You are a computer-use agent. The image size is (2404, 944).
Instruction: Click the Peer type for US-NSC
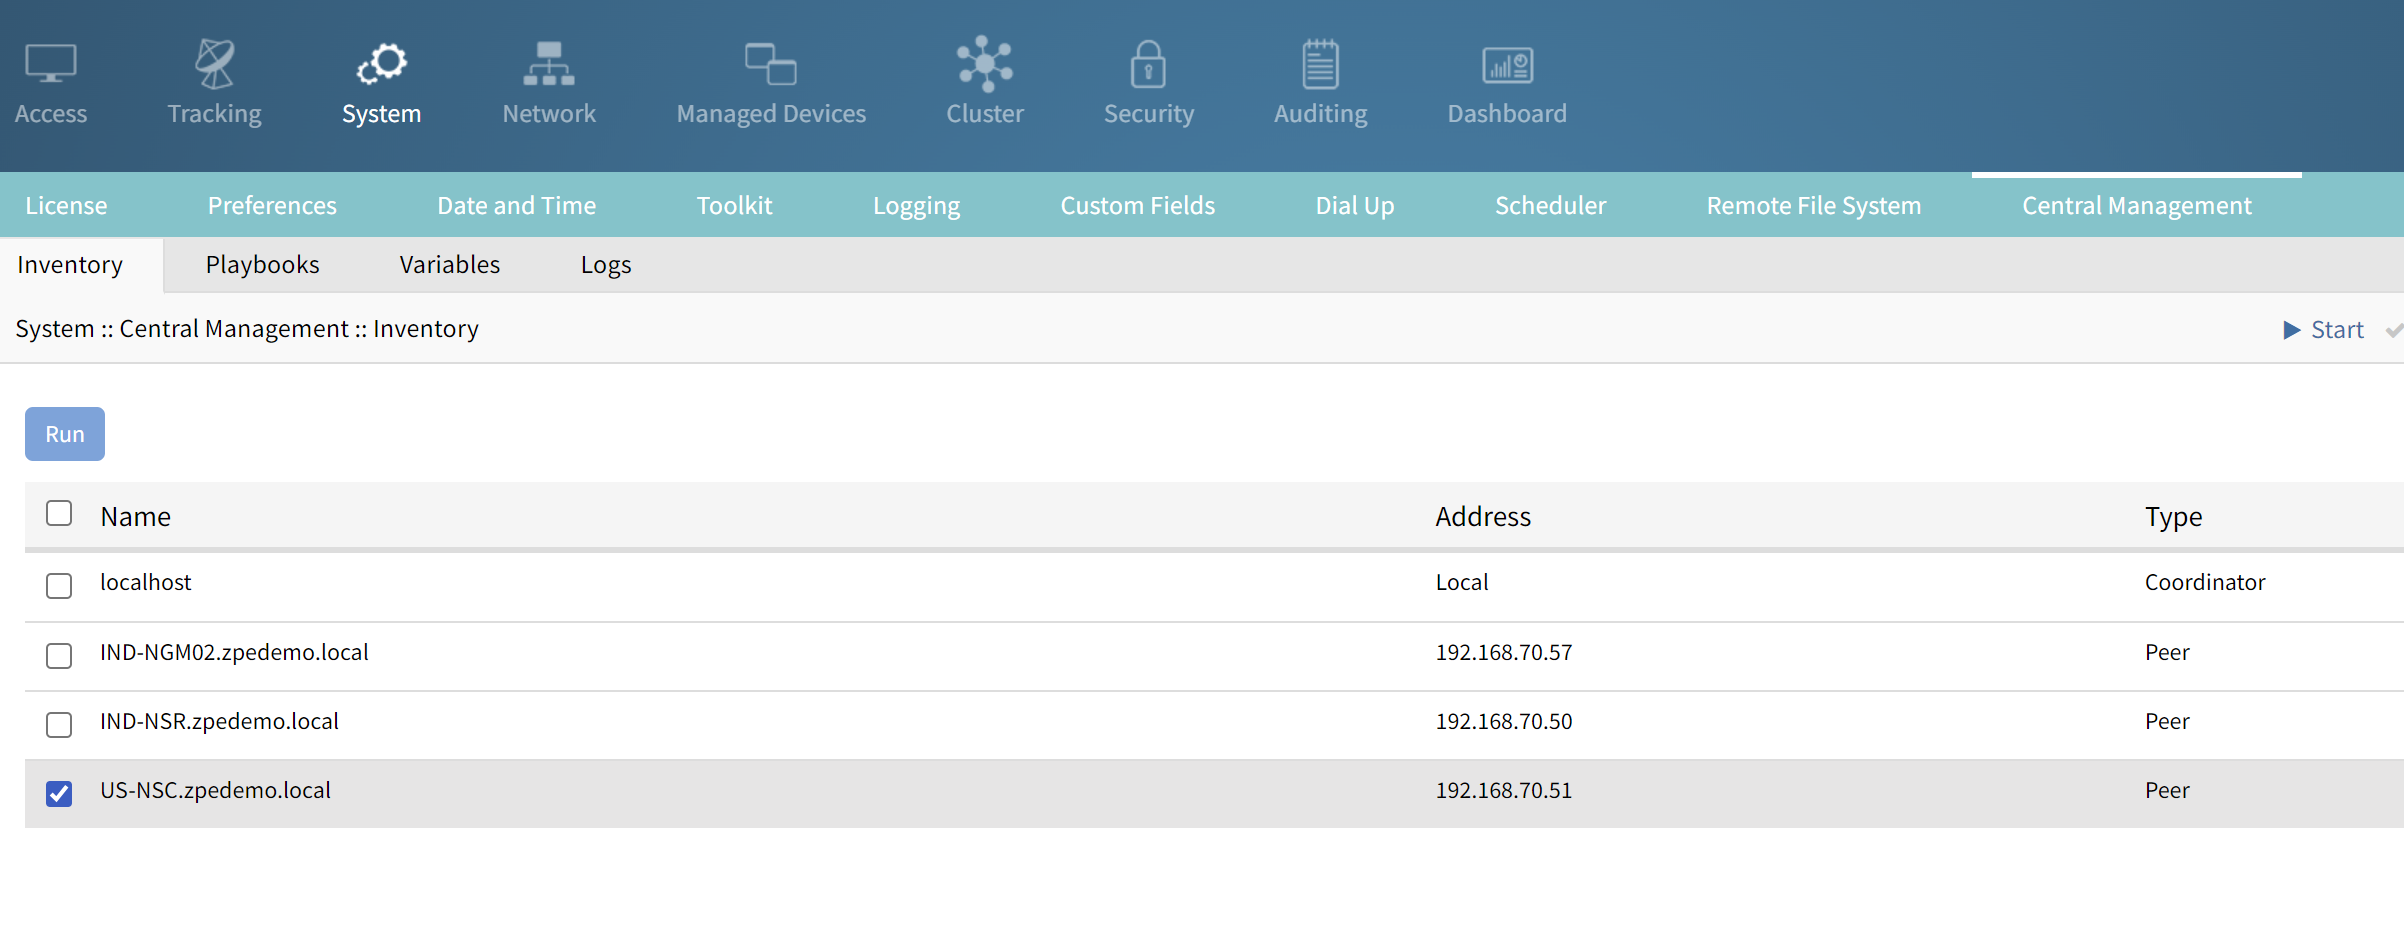pos(2167,790)
